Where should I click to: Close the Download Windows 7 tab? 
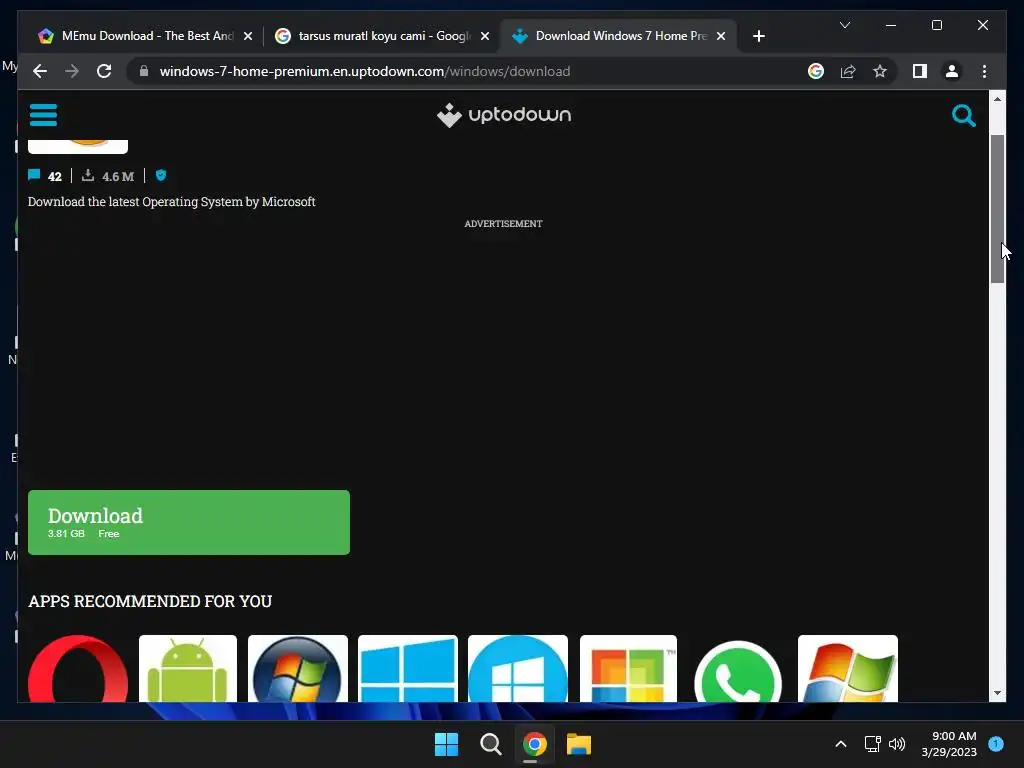point(721,37)
